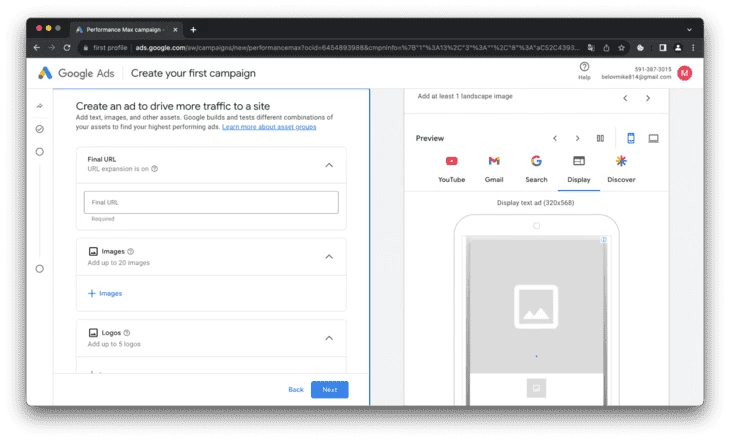
Task: Toggle side-by-side preview layout icon
Action: pos(600,138)
